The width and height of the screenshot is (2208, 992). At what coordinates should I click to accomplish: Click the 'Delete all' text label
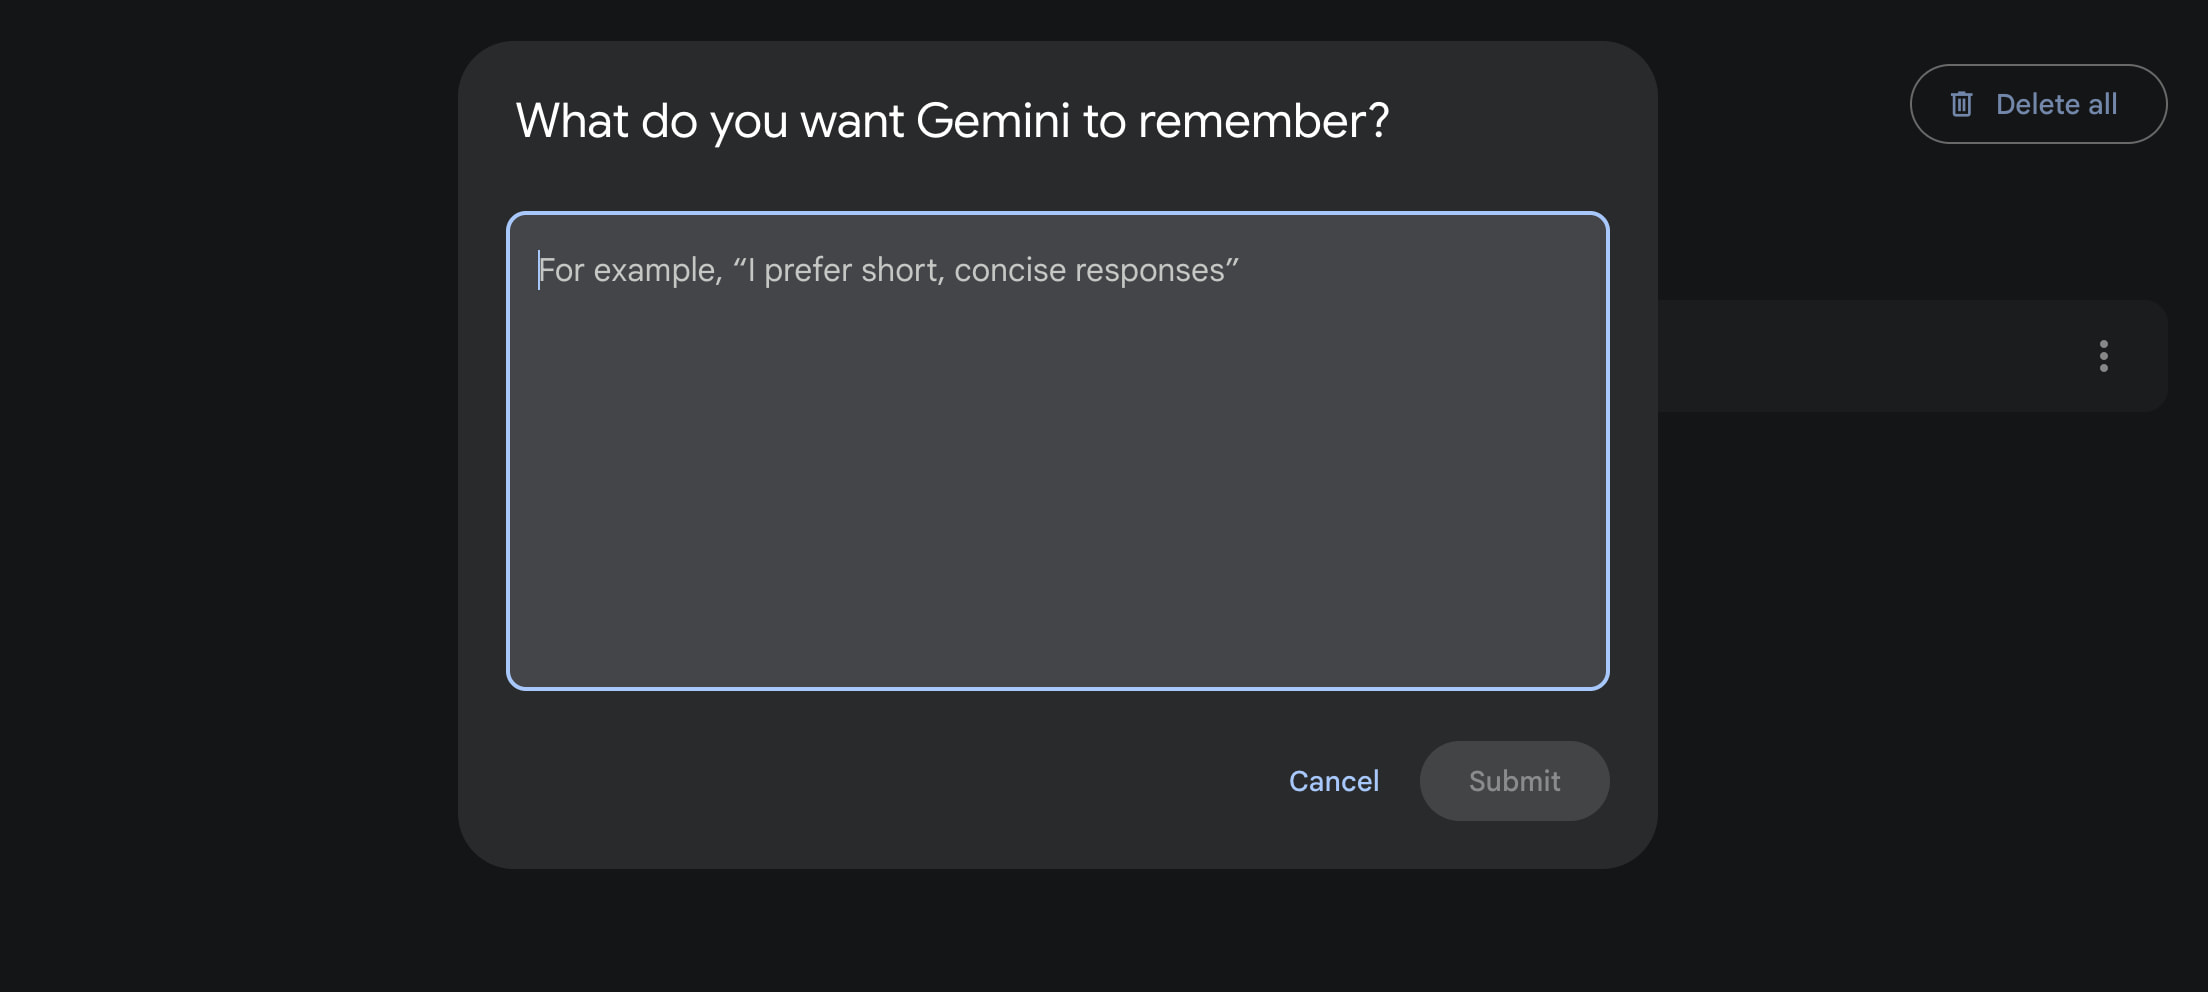pos(2056,104)
